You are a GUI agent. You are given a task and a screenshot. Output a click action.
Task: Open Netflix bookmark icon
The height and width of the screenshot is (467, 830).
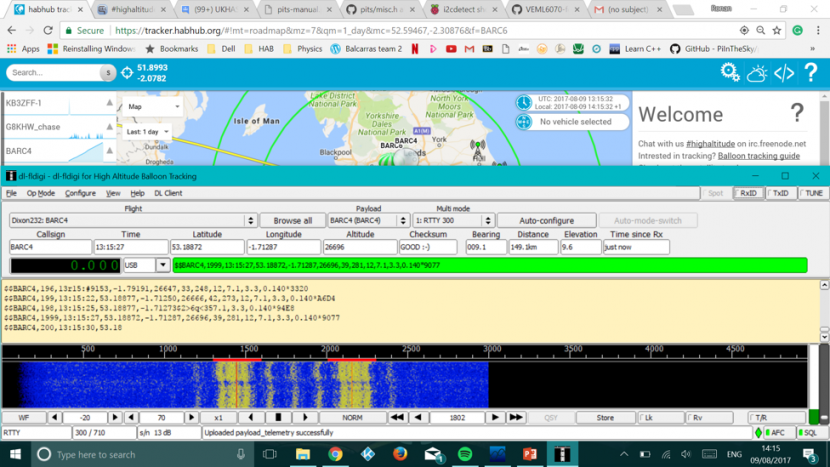click(x=414, y=49)
